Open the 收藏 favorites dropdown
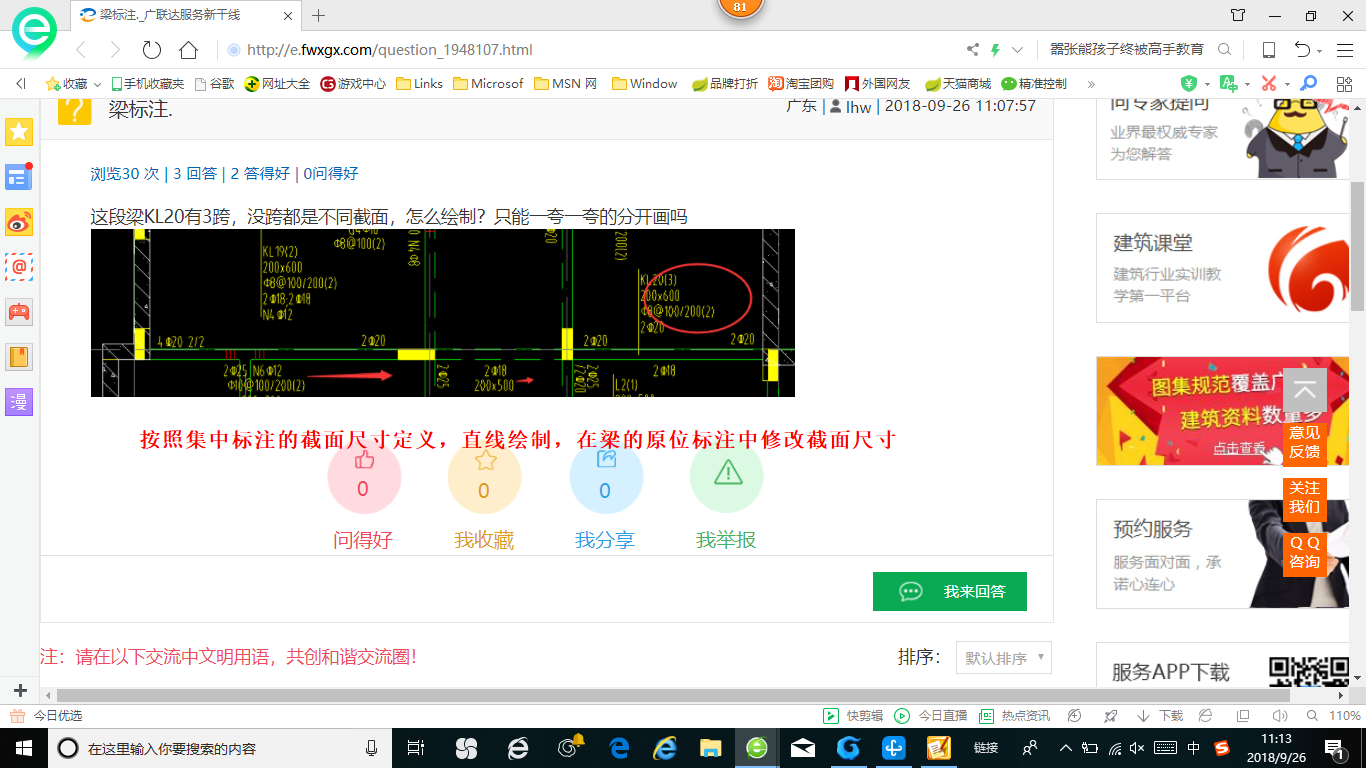 tap(73, 84)
